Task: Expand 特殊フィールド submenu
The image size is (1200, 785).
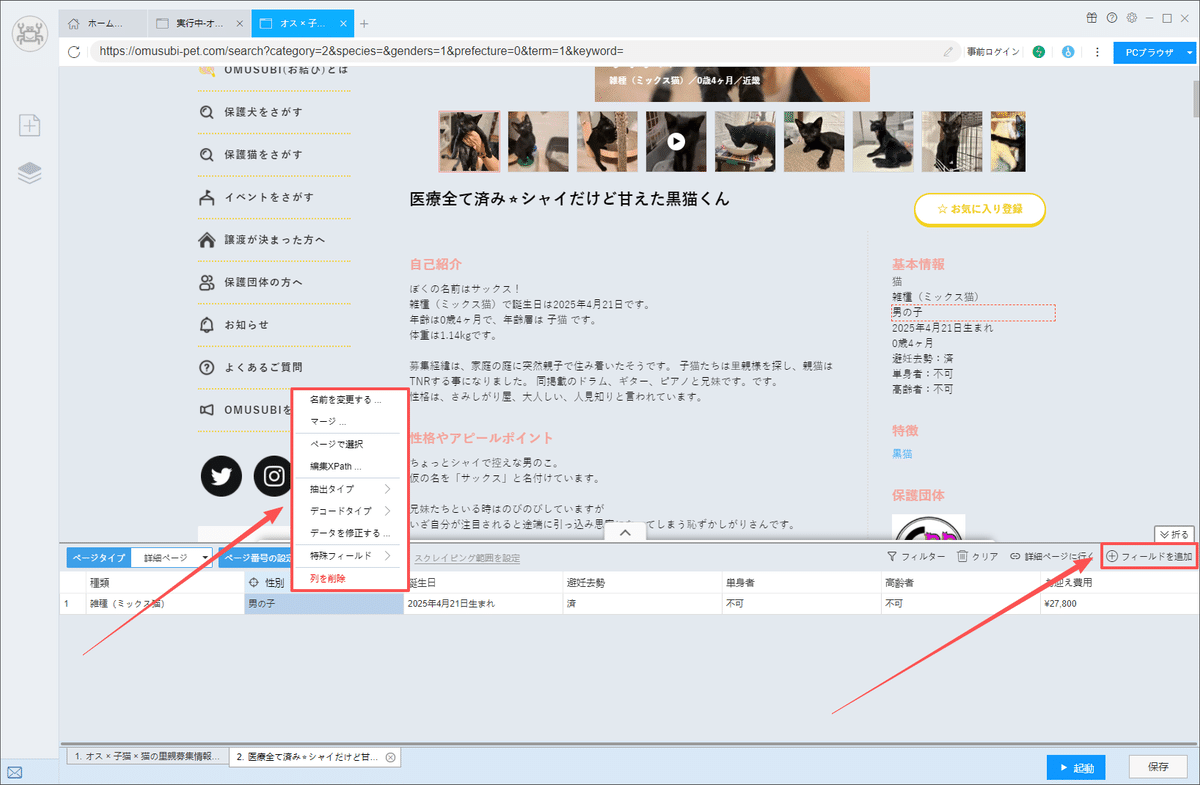Action: tap(349, 555)
